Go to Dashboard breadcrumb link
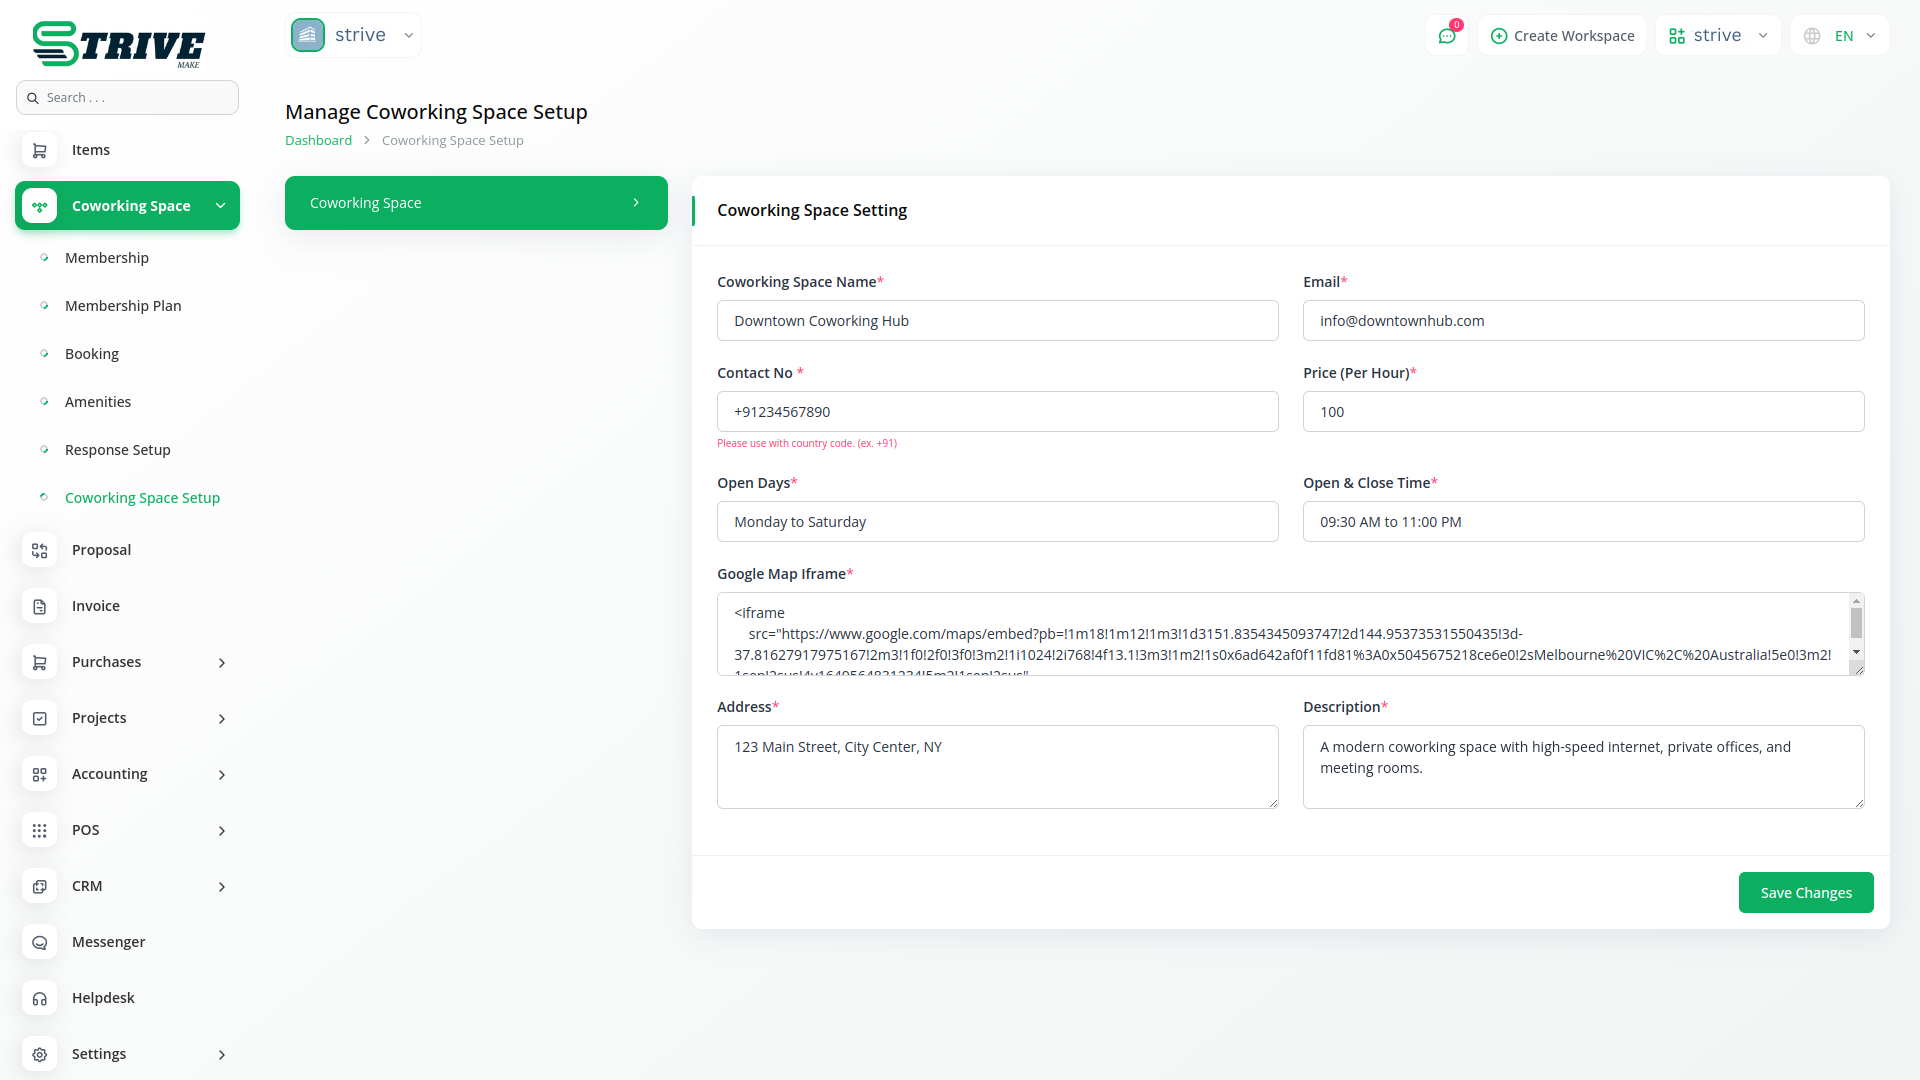This screenshot has height=1080, width=1920. tap(318, 141)
